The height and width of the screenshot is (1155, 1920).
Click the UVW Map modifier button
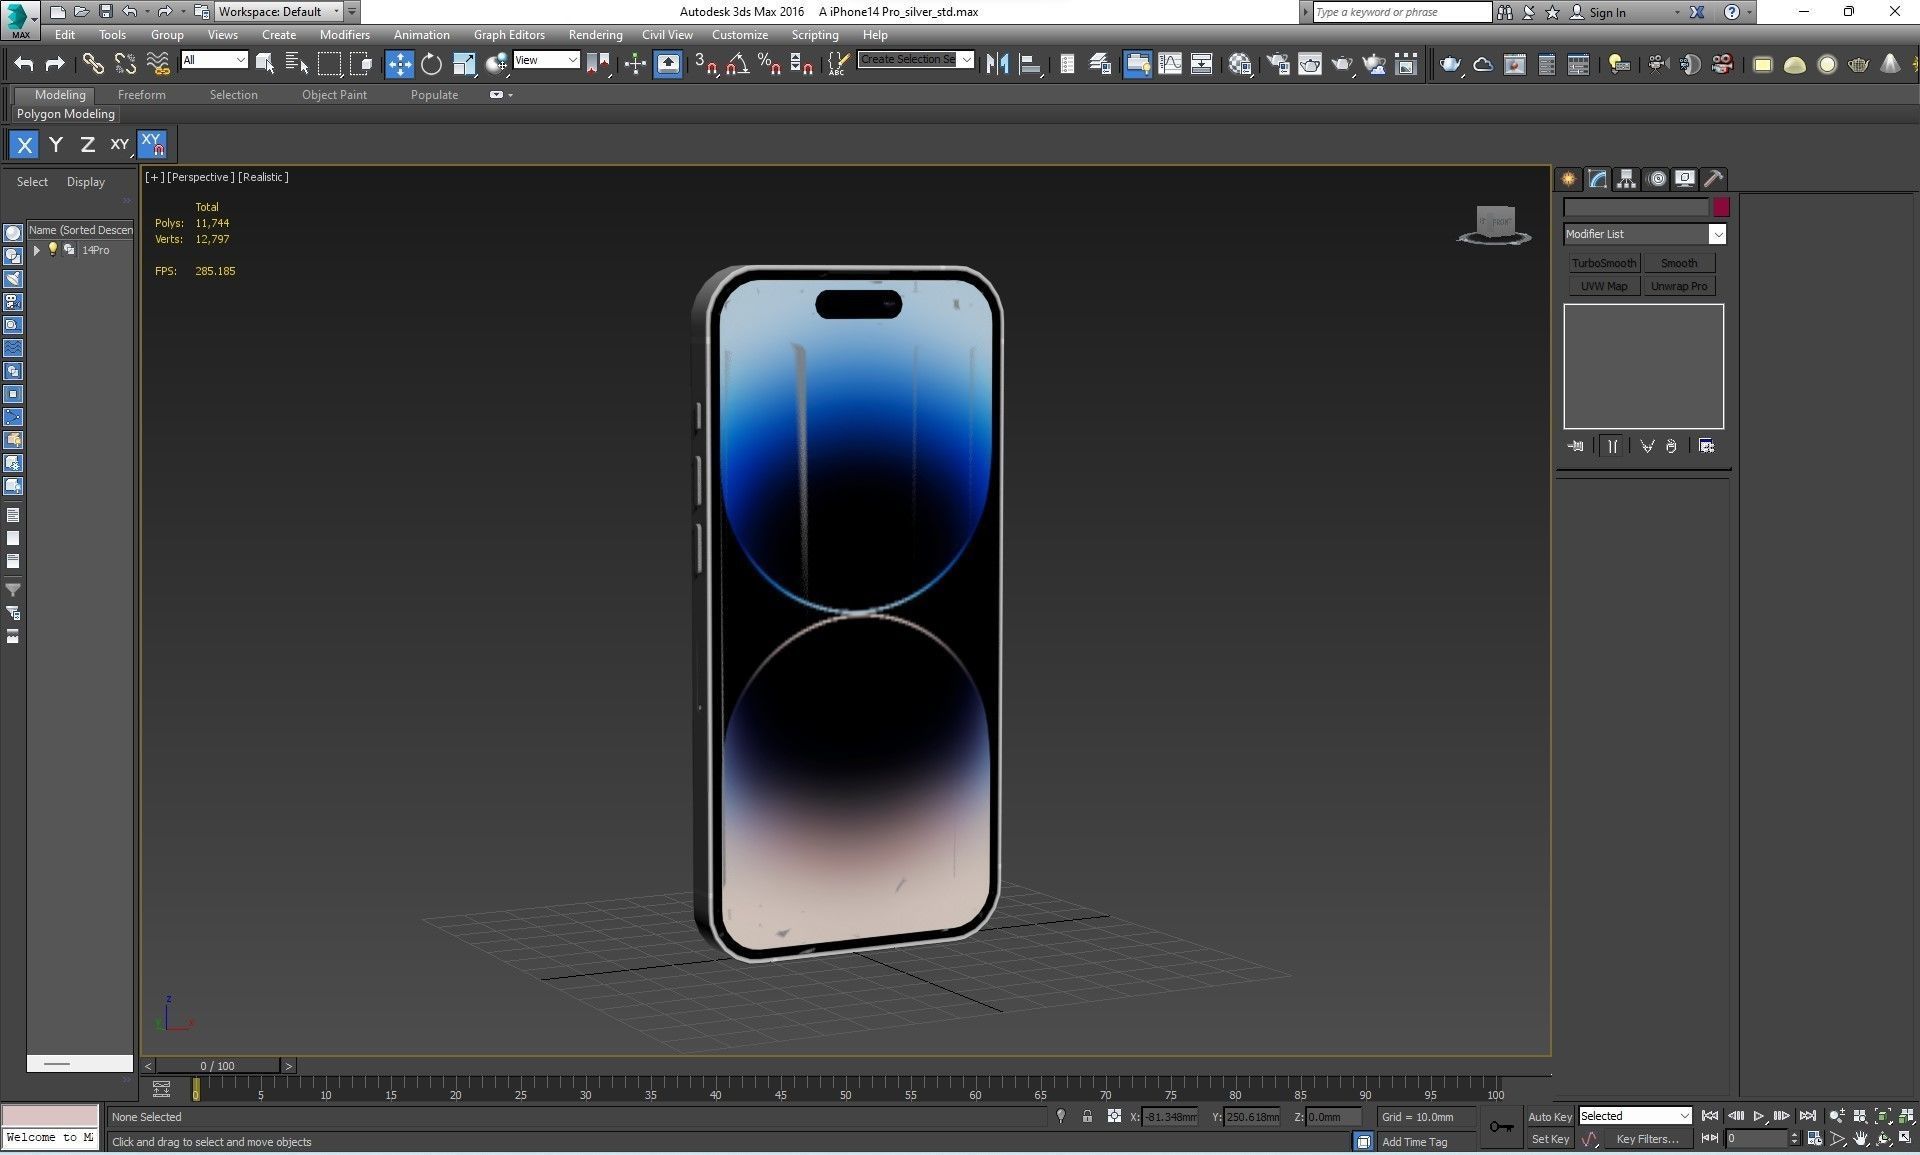[x=1603, y=286]
